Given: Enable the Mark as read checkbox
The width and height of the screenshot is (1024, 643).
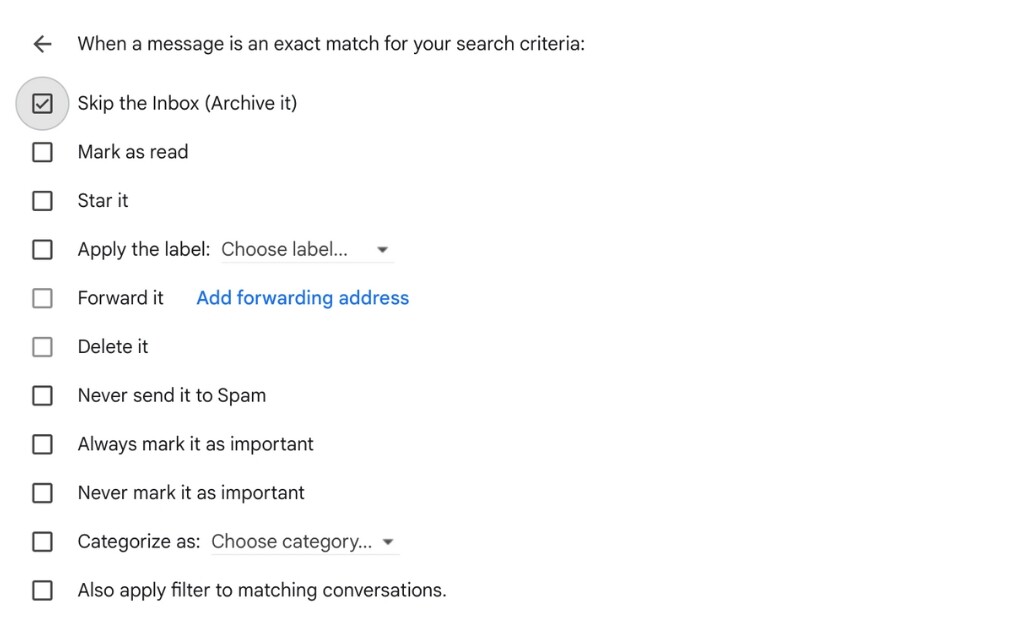Looking at the screenshot, I should (42, 152).
